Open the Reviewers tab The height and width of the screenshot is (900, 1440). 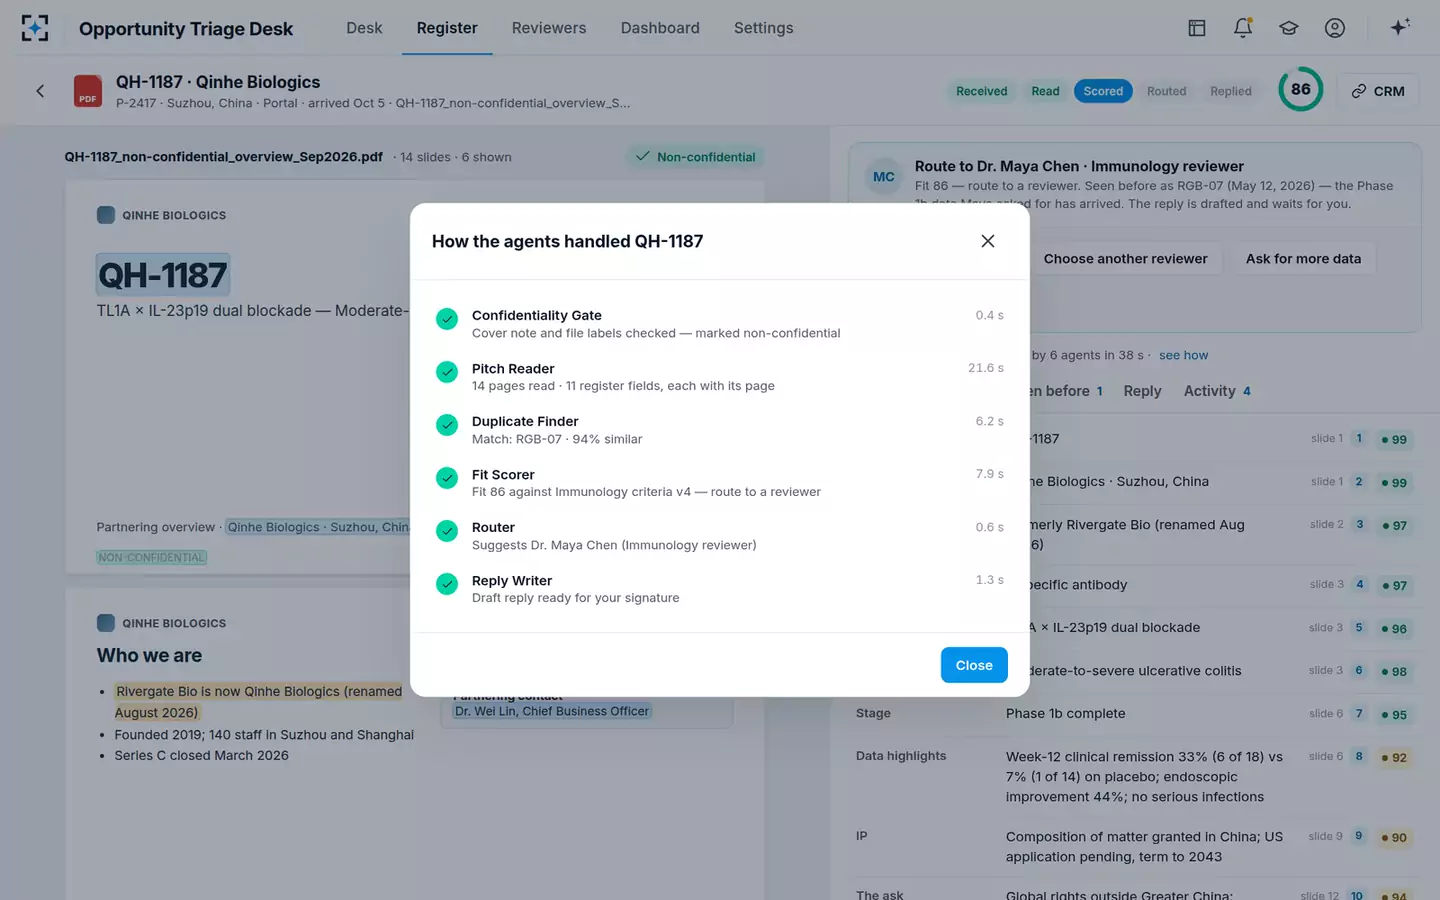tap(549, 28)
